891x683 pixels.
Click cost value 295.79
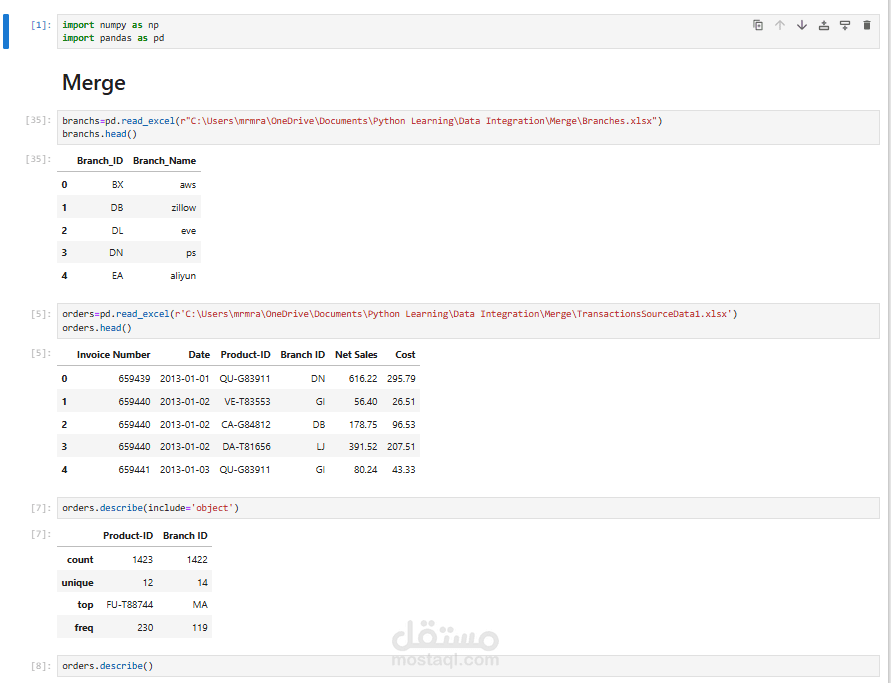click(401, 378)
